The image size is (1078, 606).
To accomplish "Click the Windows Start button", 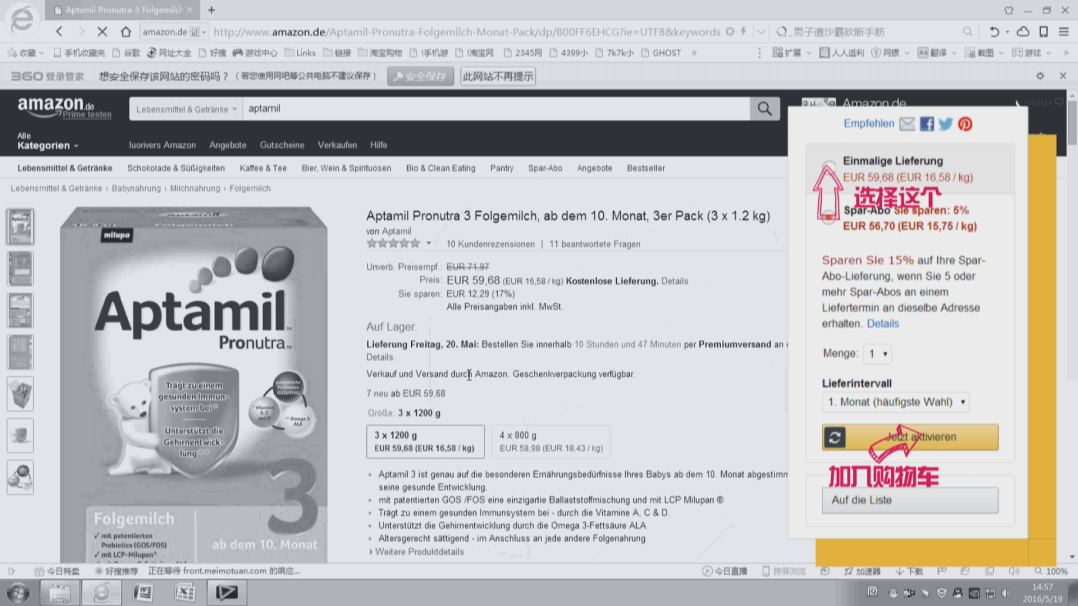I will click(x=18, y=592).
